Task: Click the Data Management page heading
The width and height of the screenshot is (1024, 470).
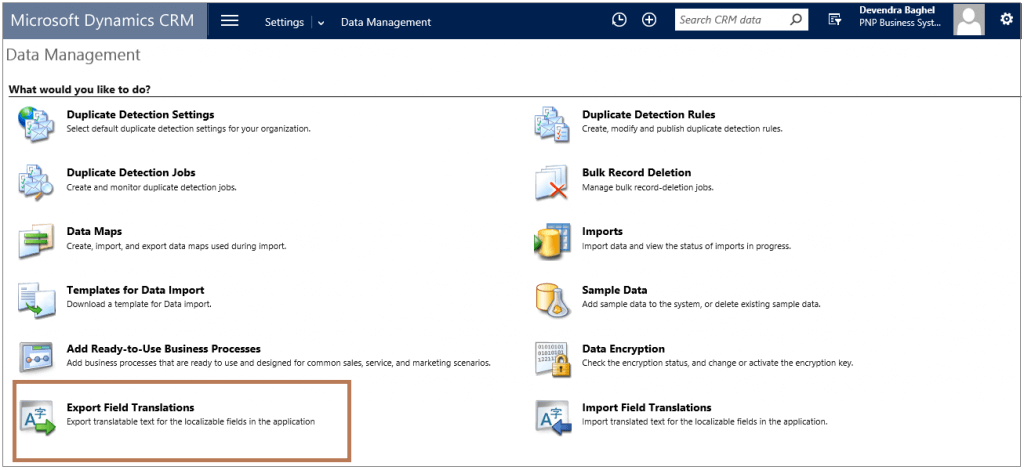Action: coord(73,56)
